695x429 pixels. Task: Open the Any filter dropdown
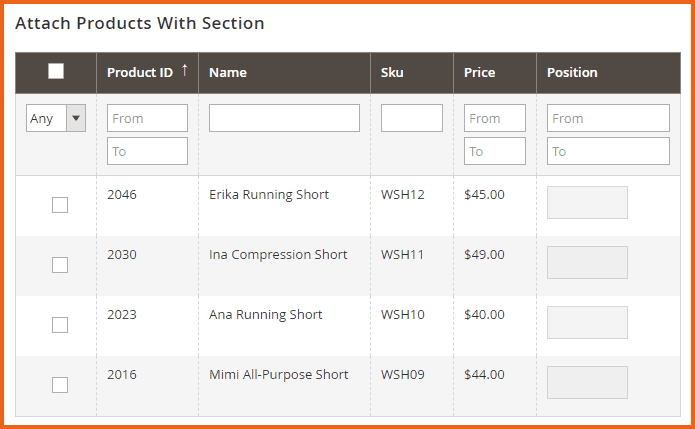(56, 119)
